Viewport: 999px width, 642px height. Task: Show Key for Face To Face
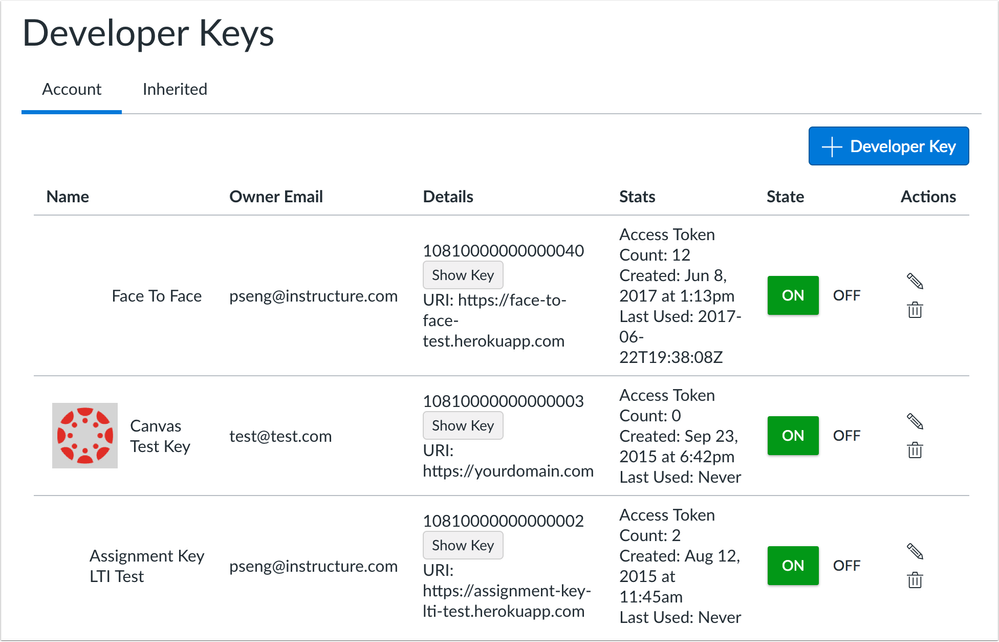click(x=462, y=275)
